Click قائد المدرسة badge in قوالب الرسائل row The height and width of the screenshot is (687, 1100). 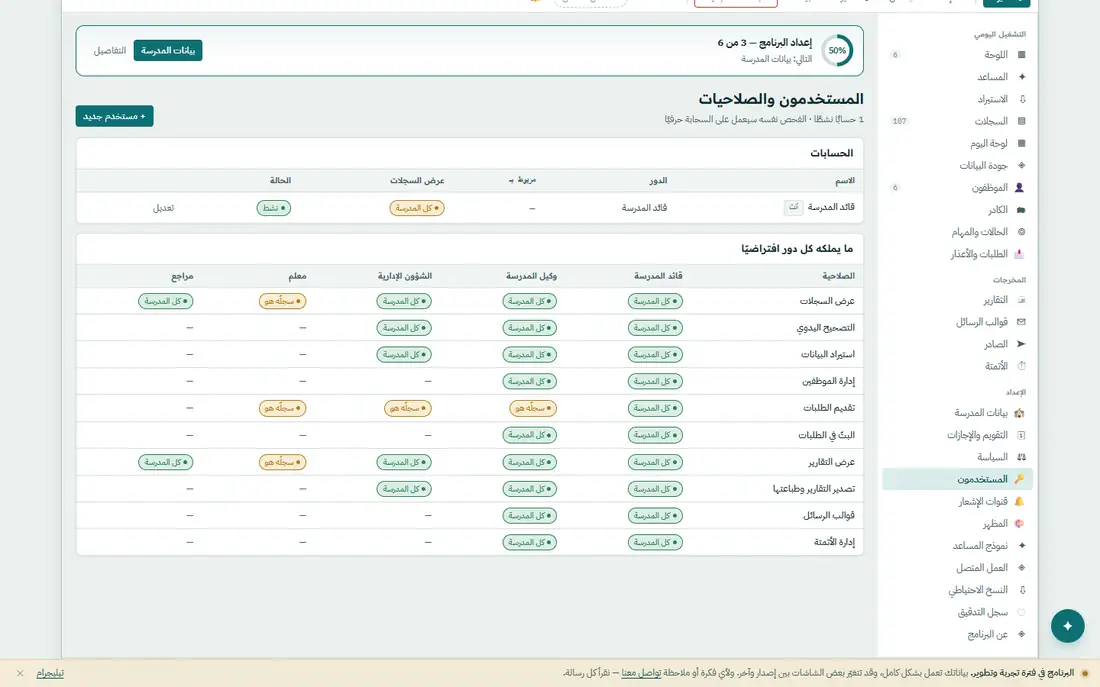coord(655,515)
